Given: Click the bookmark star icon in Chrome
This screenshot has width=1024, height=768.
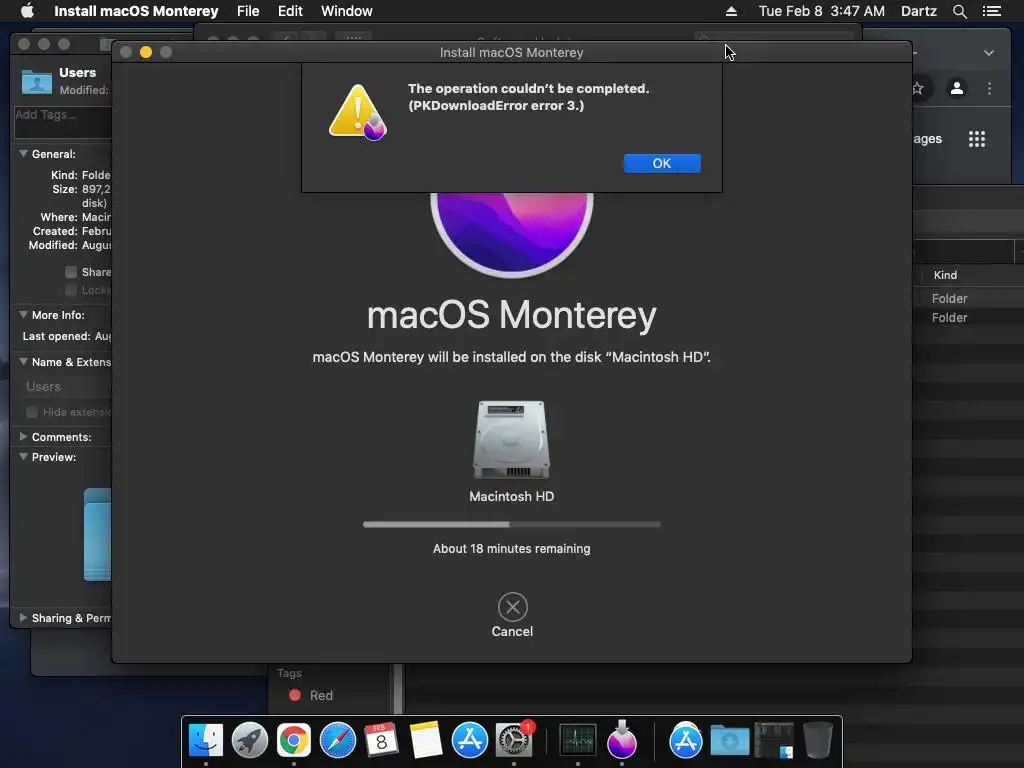Looking at the screenshot, I should tap(918, 88).
